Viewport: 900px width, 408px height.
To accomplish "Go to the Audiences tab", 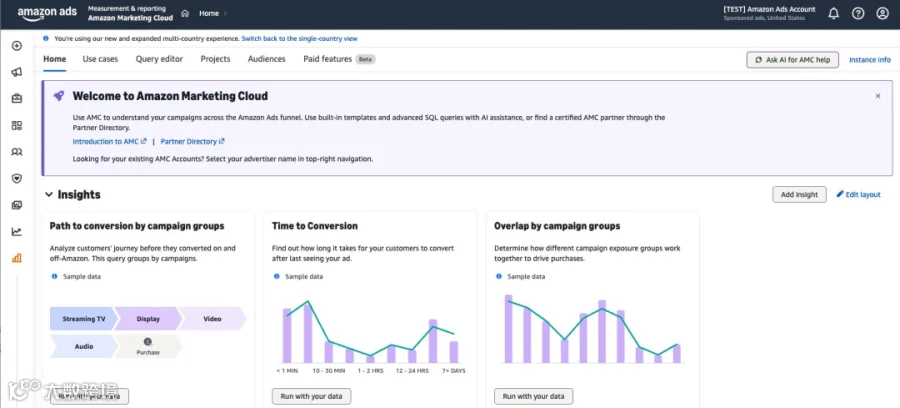I will click(x=266, y=59).
